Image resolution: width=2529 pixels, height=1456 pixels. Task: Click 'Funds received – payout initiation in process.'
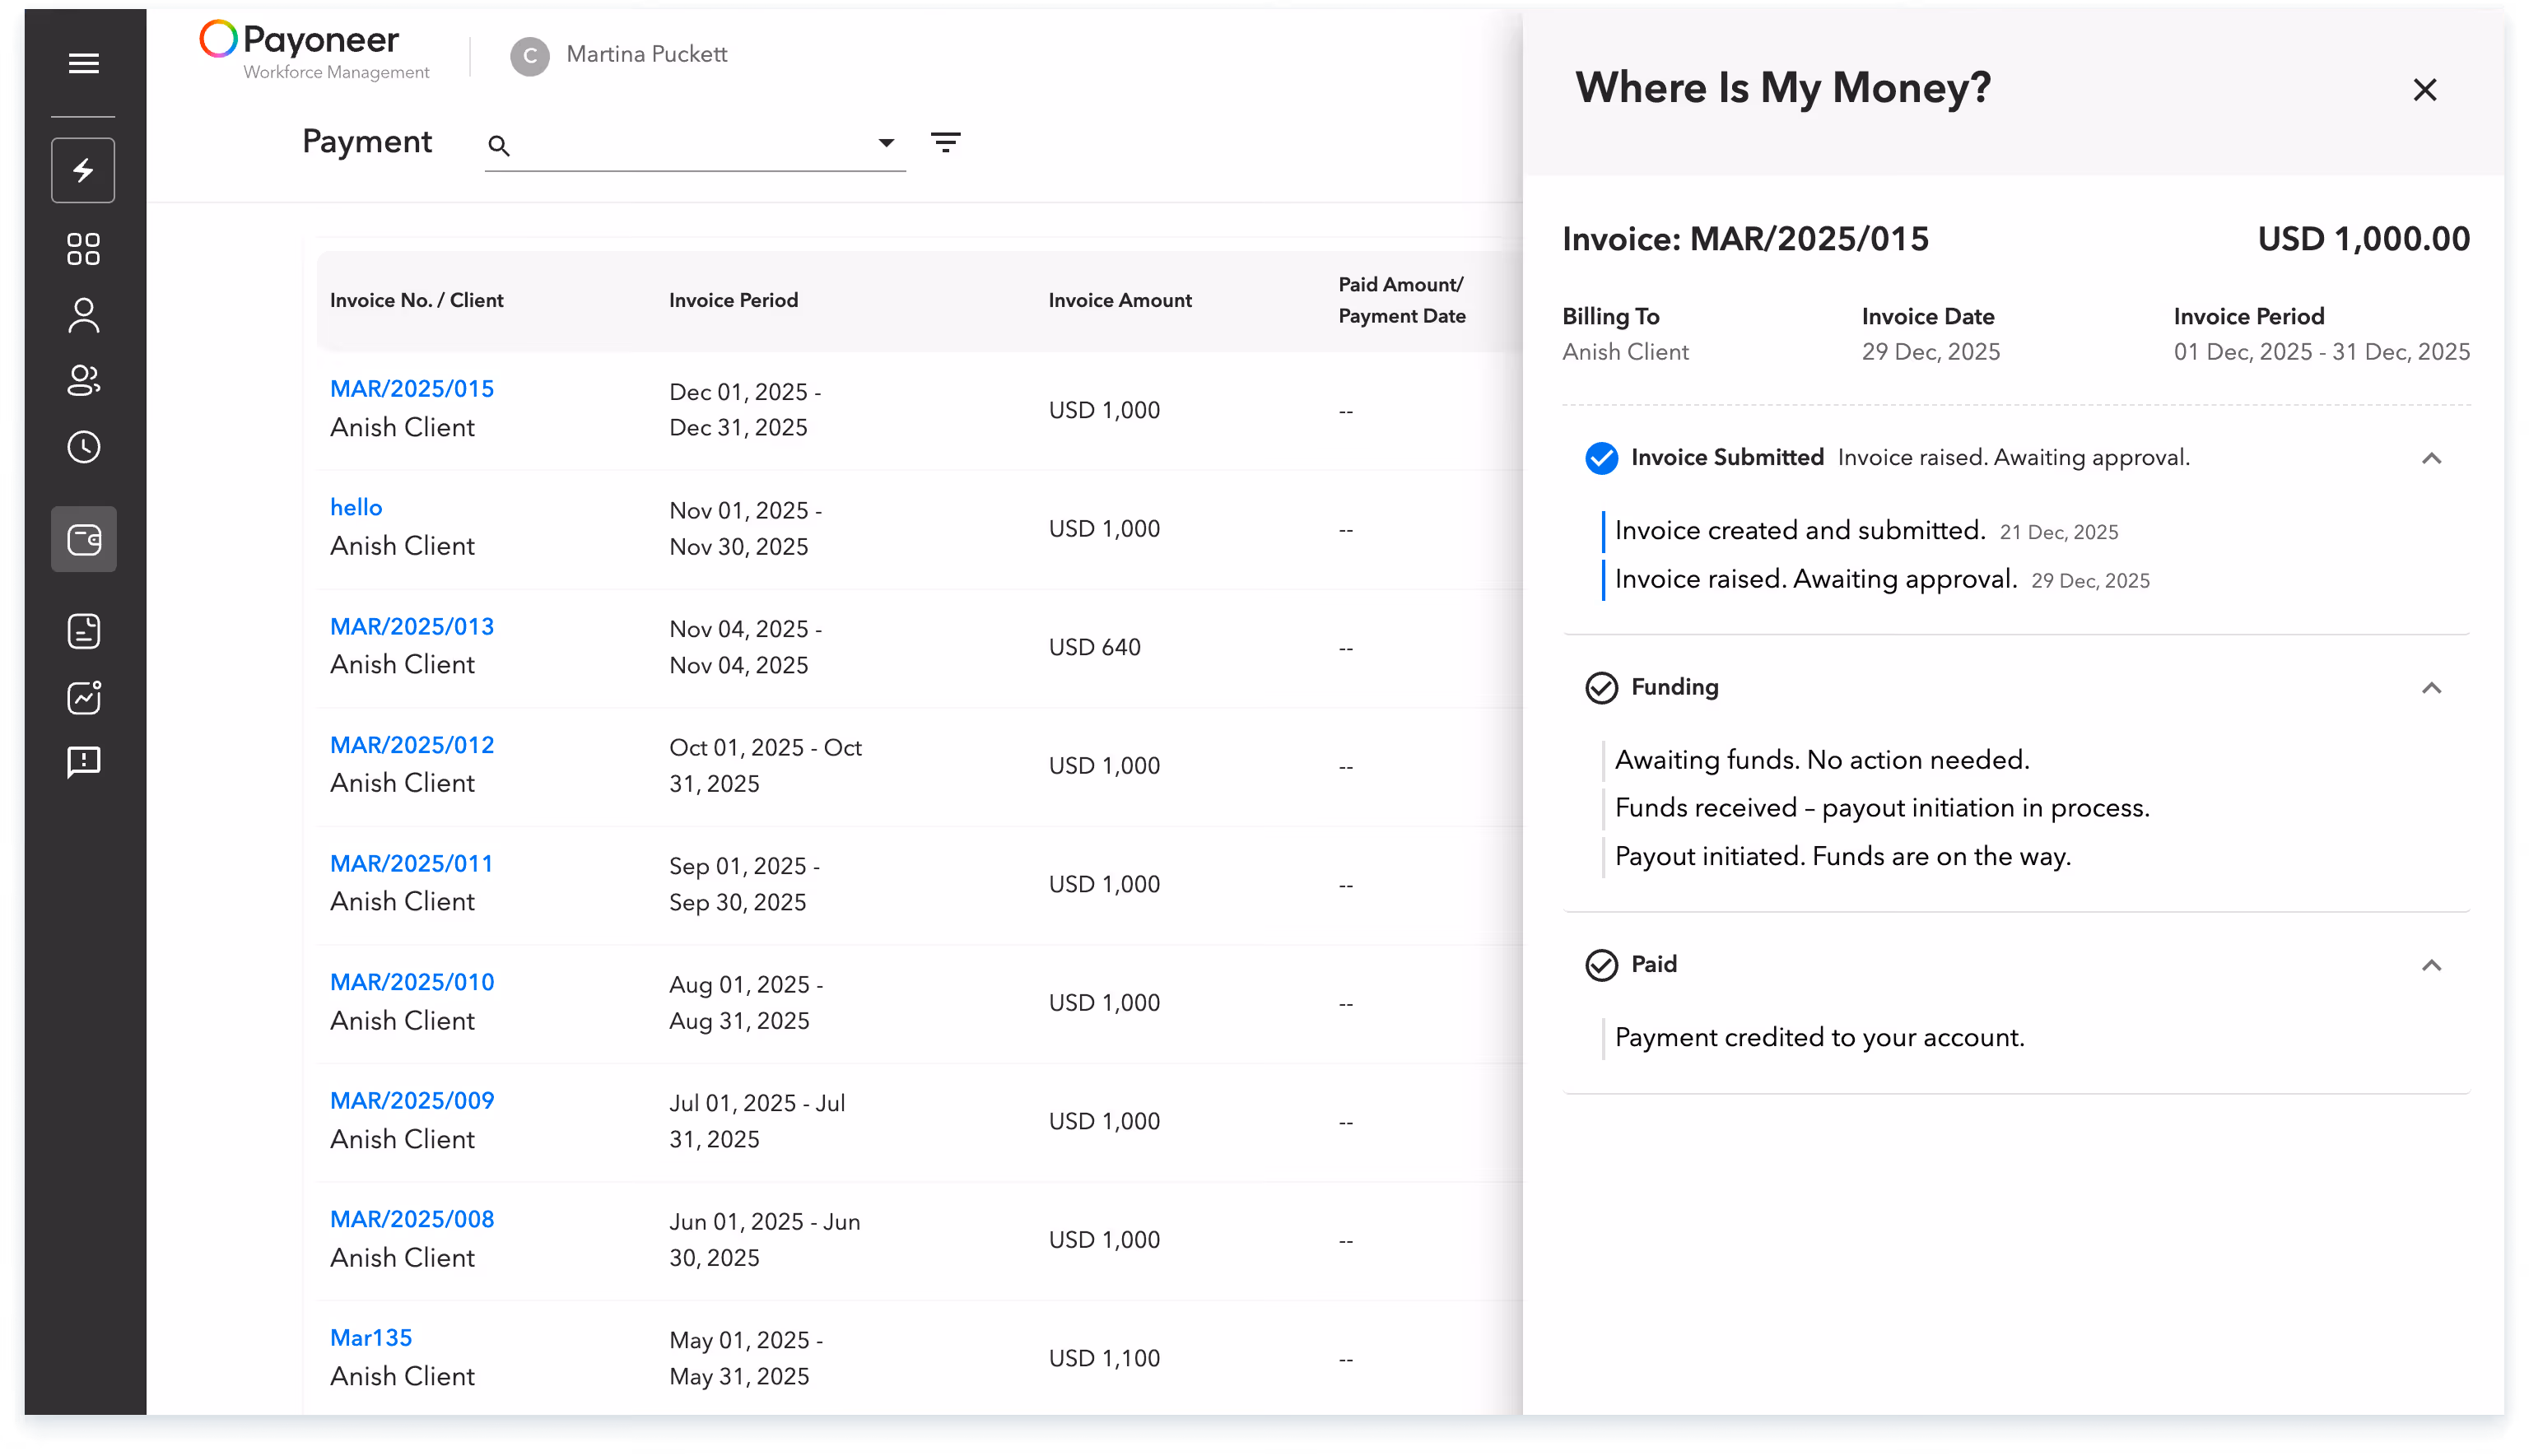[1881, 808]
